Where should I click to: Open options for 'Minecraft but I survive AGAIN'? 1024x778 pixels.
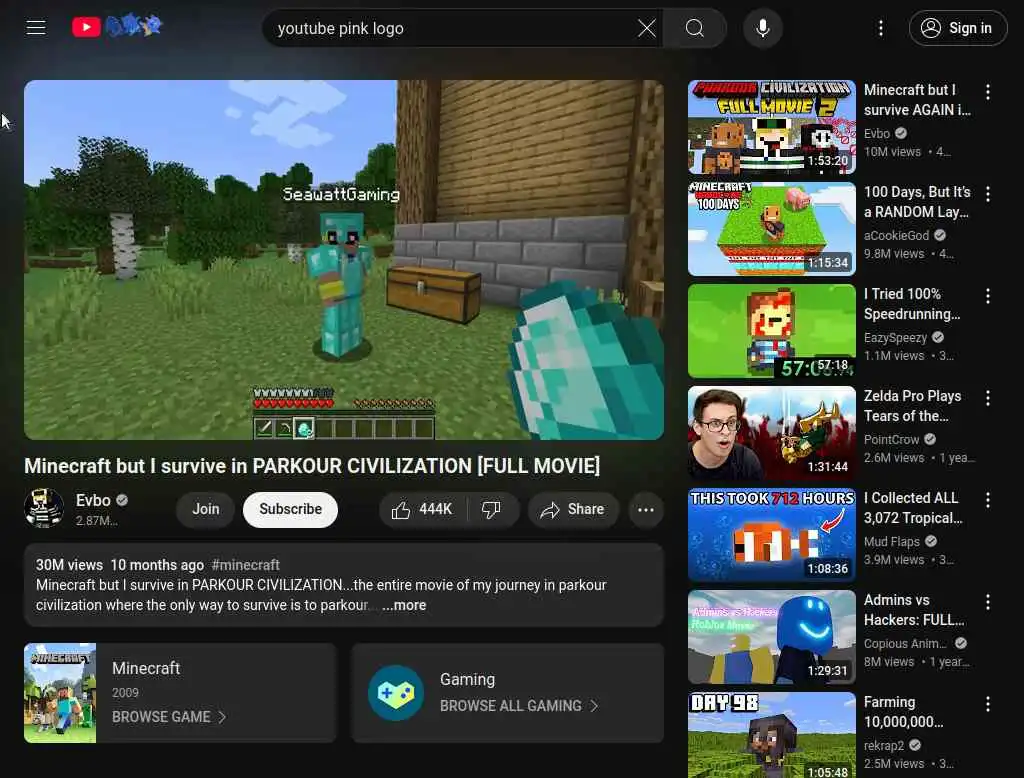coord(988,92)
